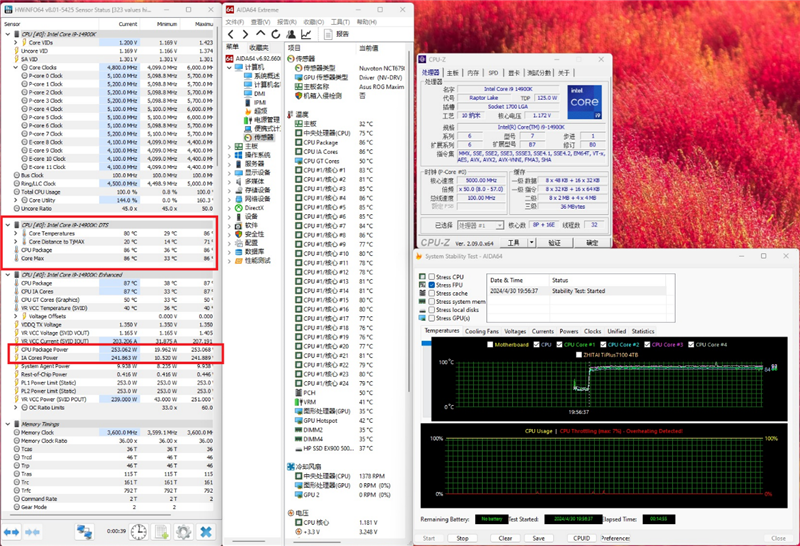The height and width of the screenshot is (546, 800).
Task: Select DMI item in AIDA64 tree
Action: click(x=255, y=94)
